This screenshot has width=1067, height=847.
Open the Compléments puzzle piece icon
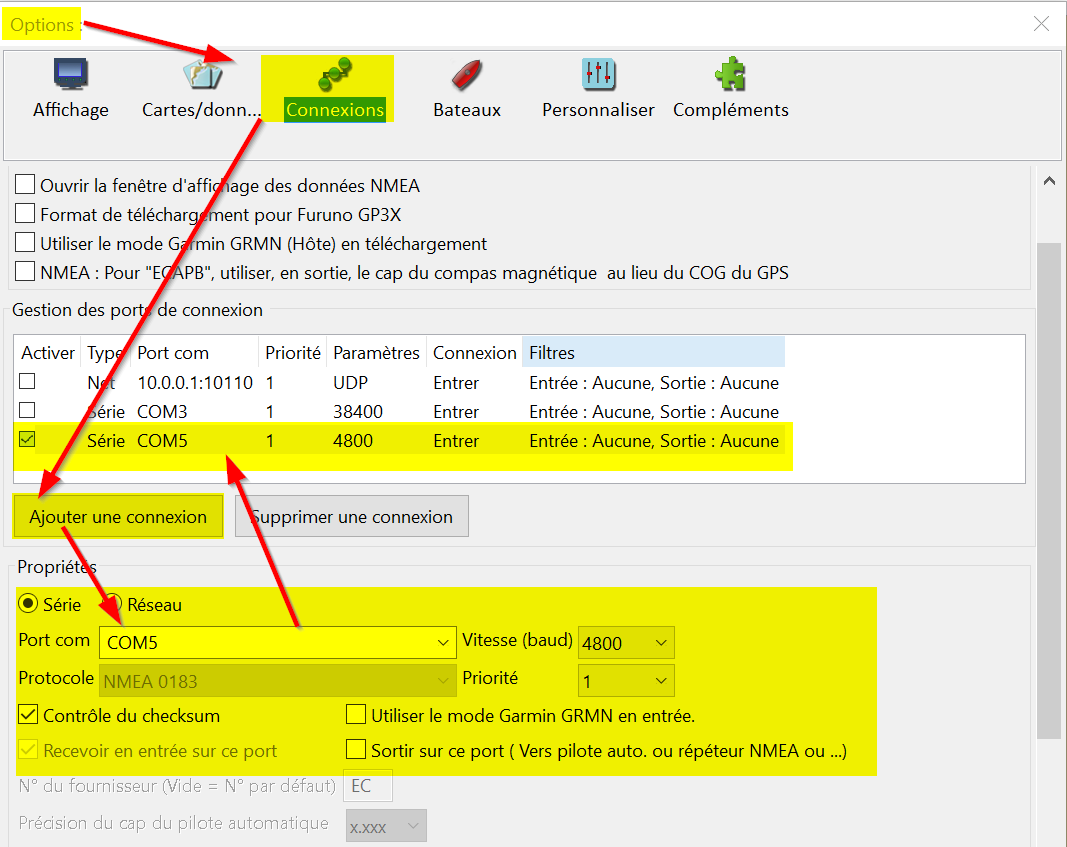pos(730,73)
